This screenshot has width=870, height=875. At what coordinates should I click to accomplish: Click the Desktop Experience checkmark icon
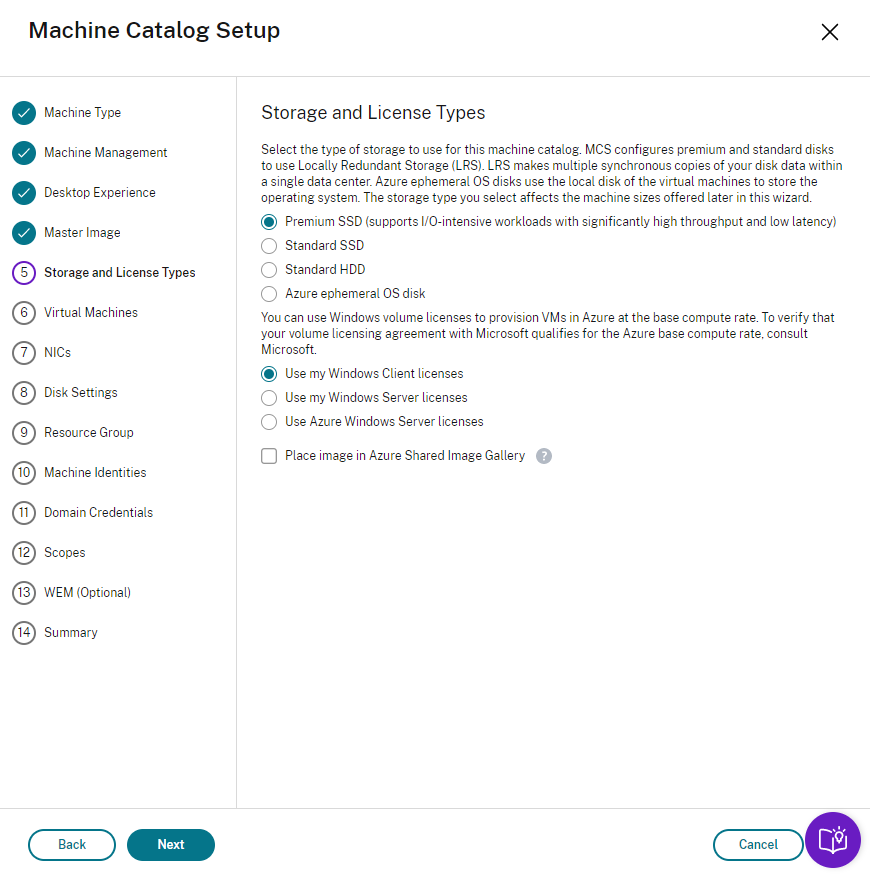pos(24,193)
